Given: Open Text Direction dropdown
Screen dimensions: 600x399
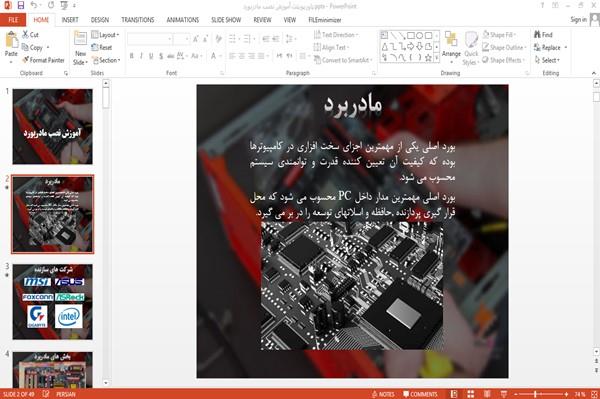Looking at the screenshot, I should click(336, 35).
